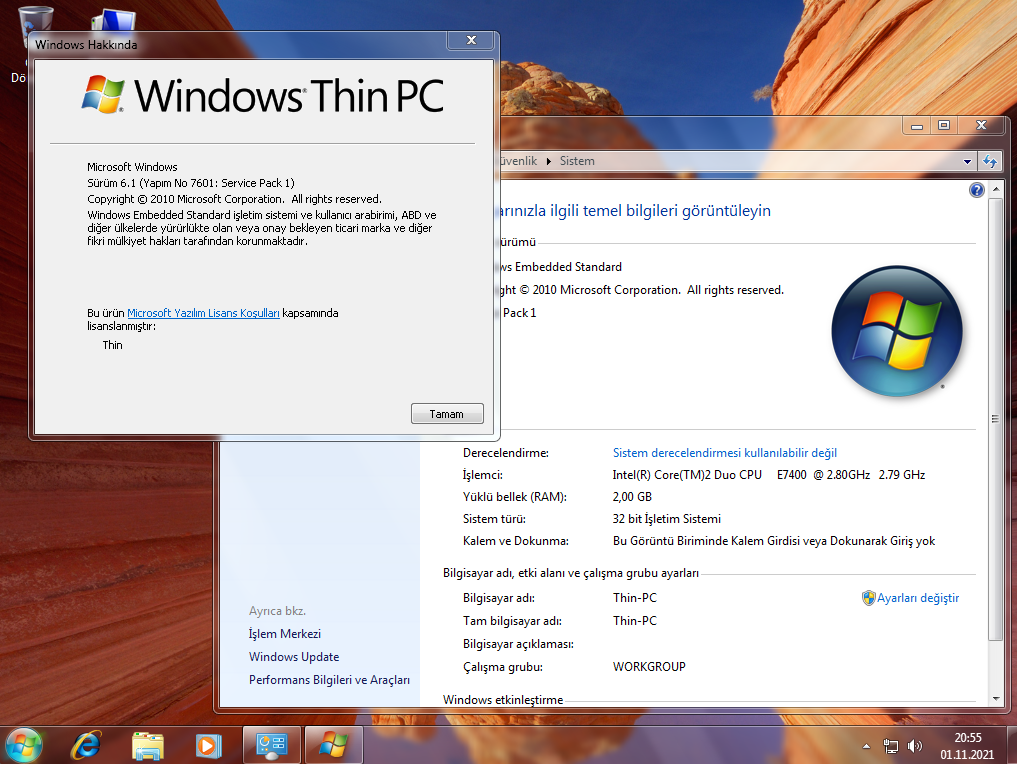The height and width of the screenshot is (764, 1017).
Task: Open the Start menu orb
Action: 24,745
